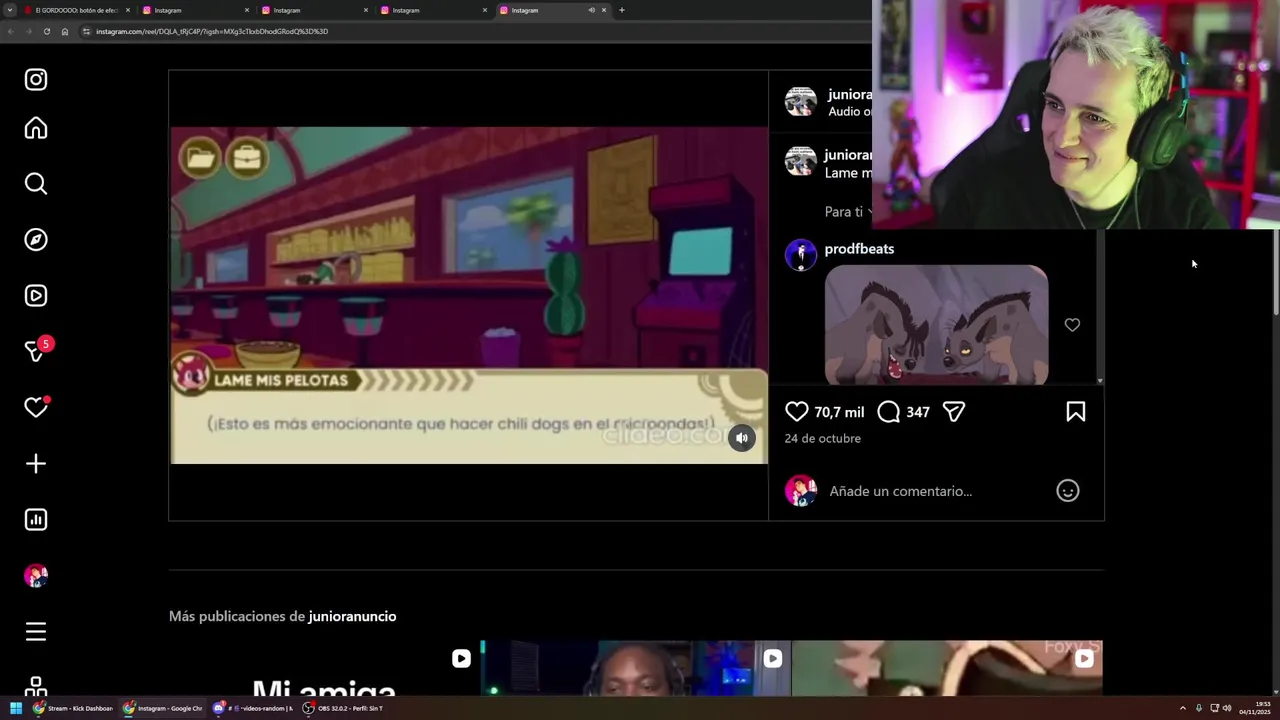Expand hidden system tray icons
The image size is (1280, 720).
pyautogui.click(x=1182, y=708)
